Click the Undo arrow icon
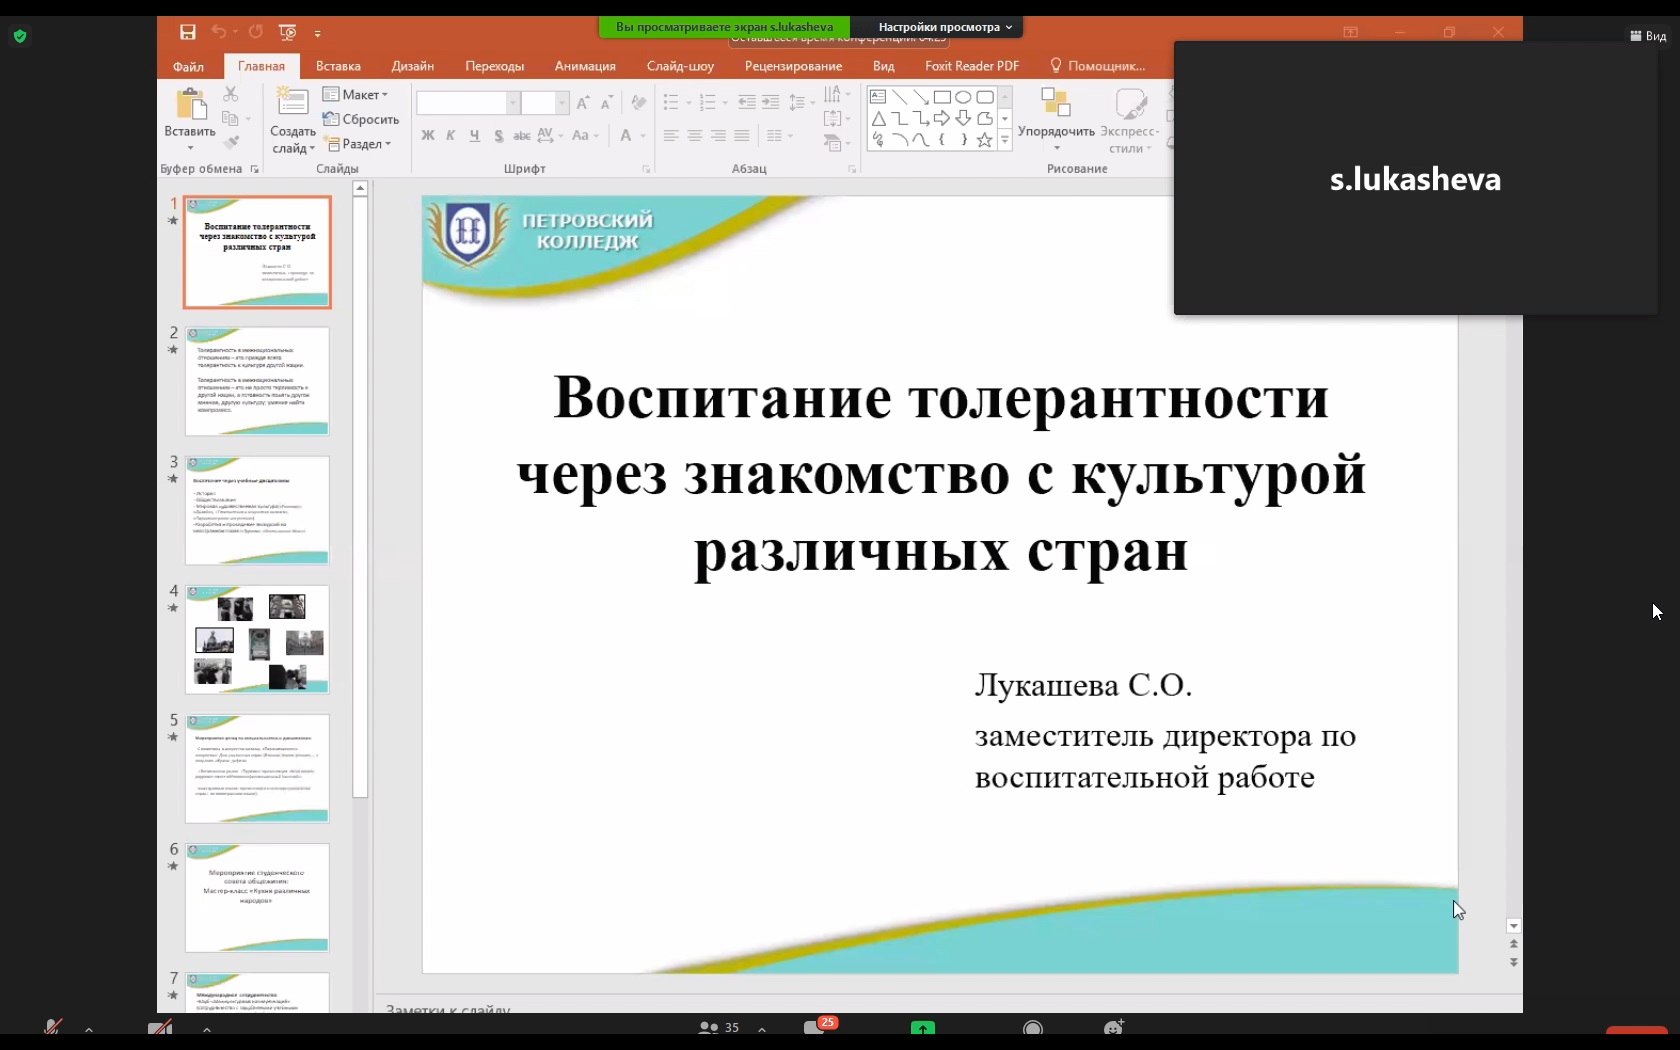Viewport: 1680px width, 1050px height. tap(219, 32)
